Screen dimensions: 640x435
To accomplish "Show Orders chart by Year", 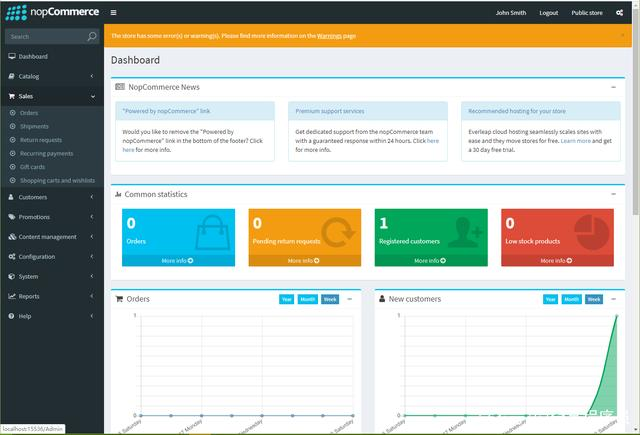I will [x=287, y=300].
